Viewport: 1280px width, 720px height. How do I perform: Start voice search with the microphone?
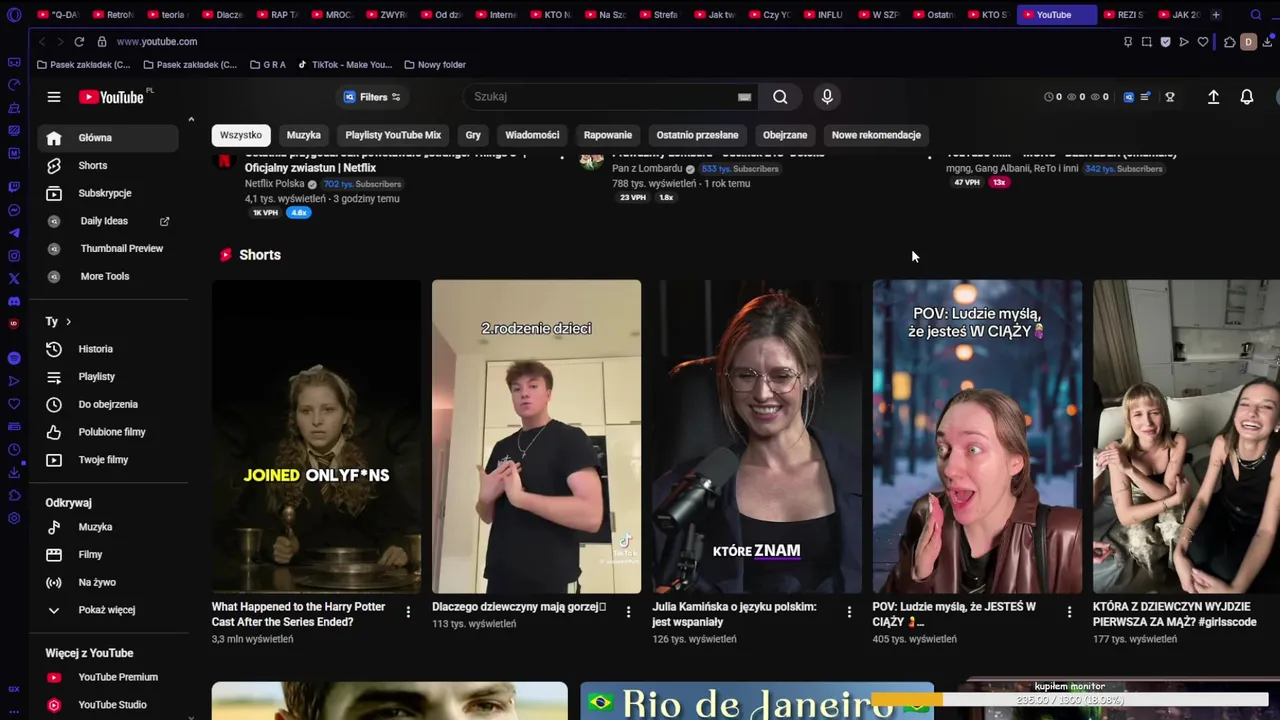pyautogui.click(x=827, y=97)
